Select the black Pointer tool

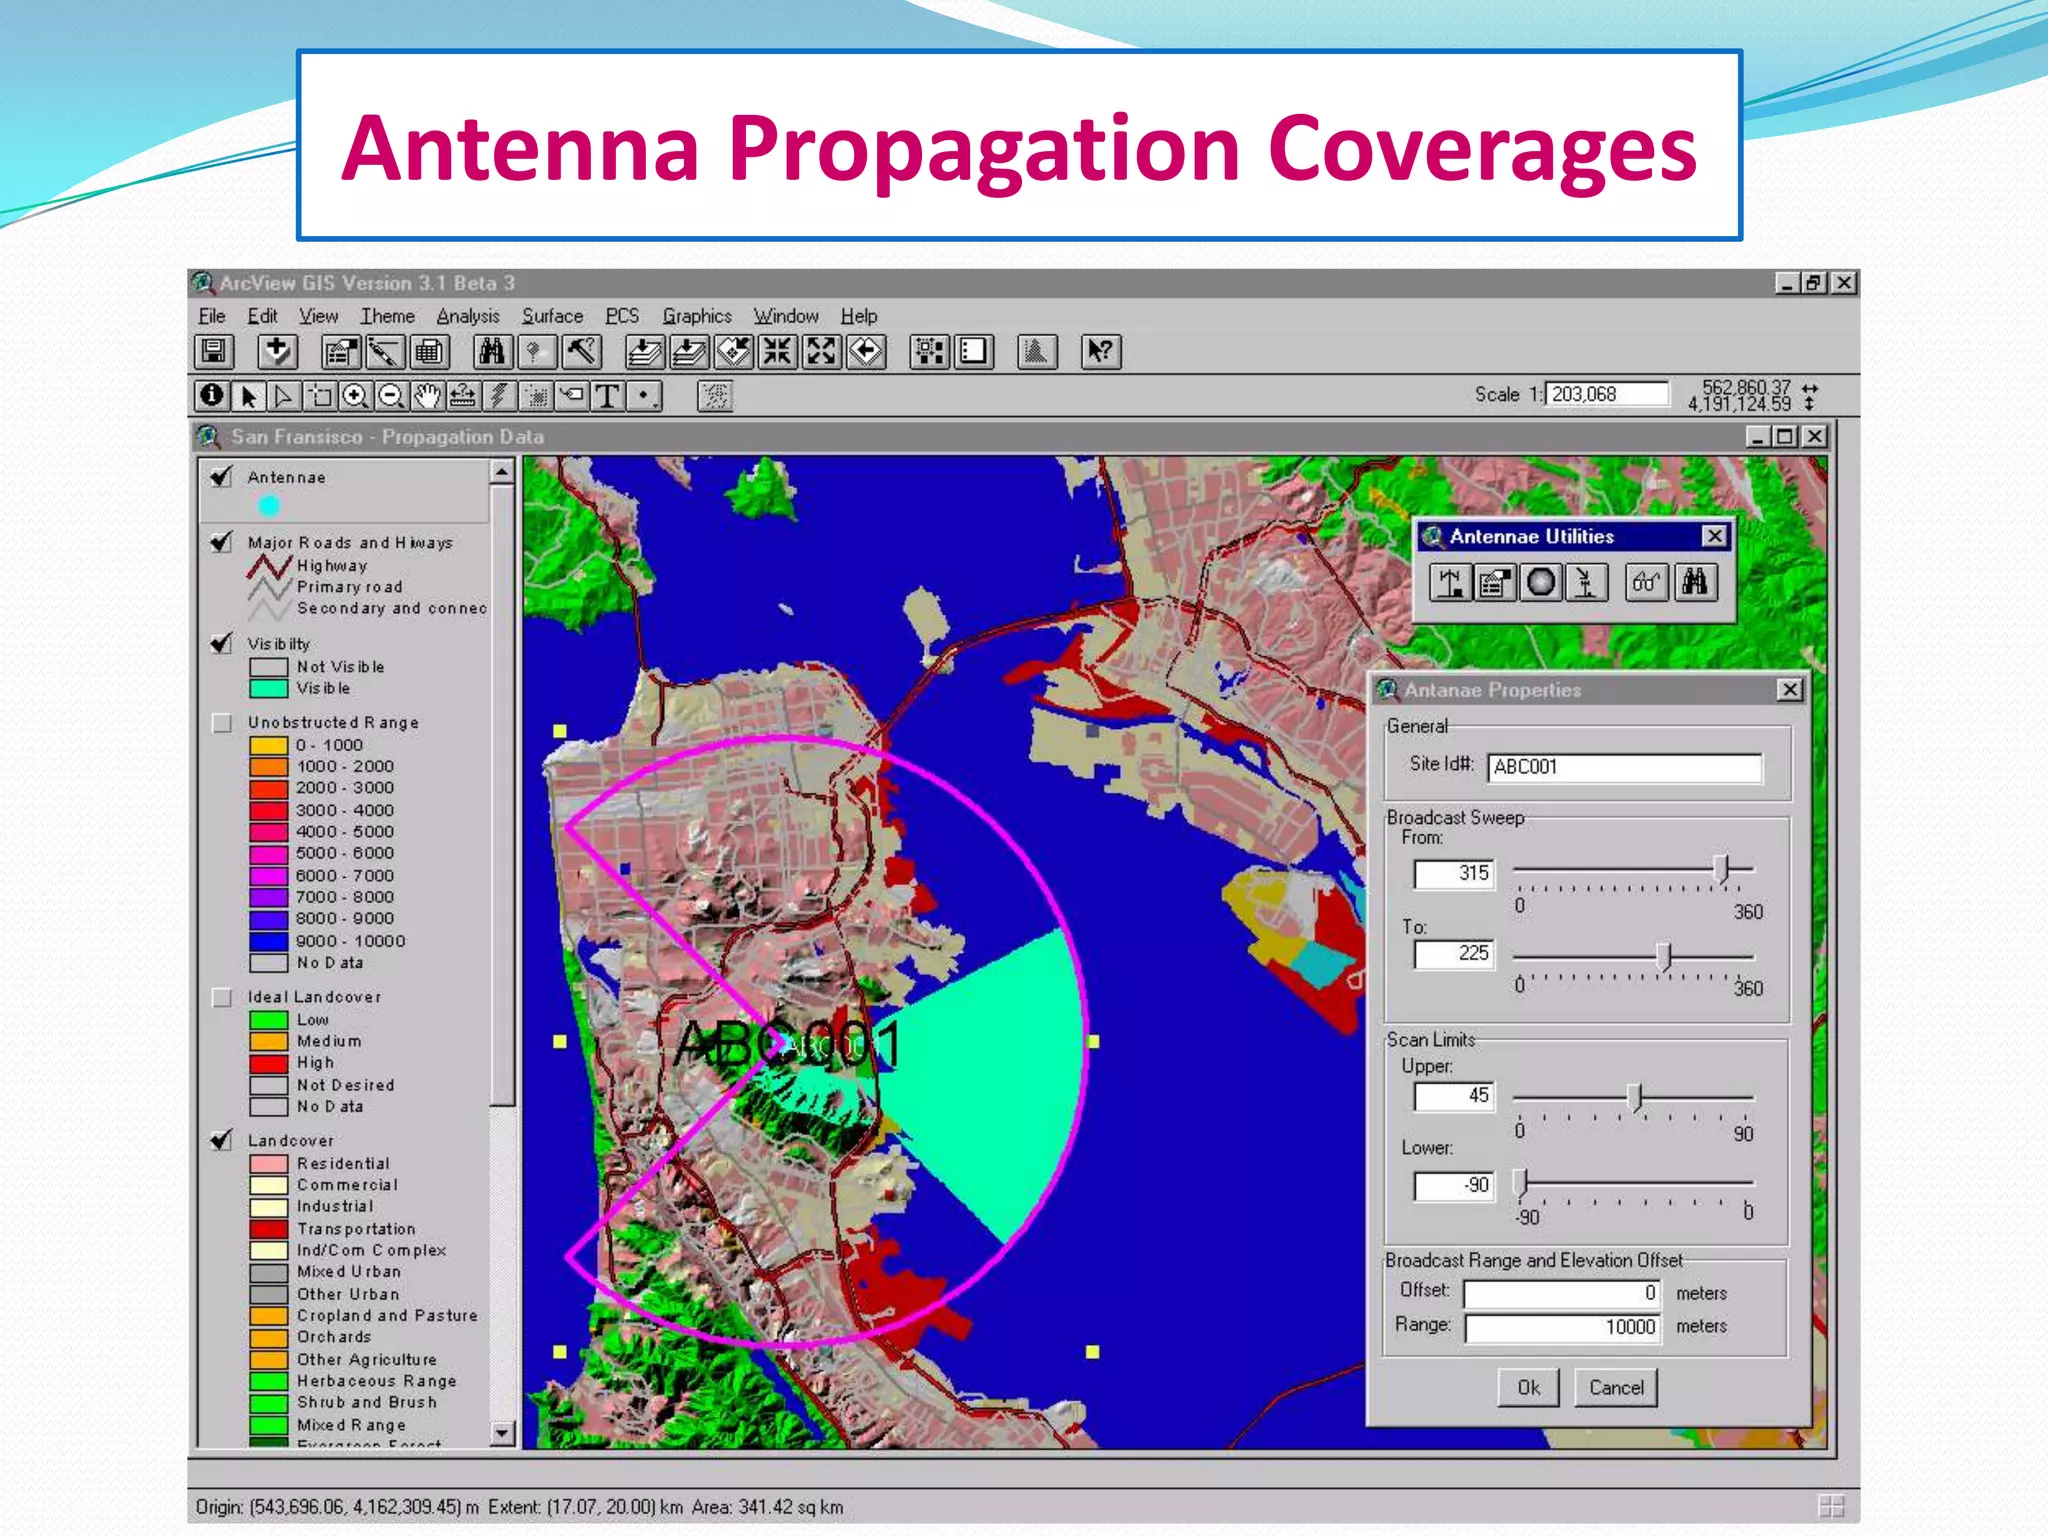tap(248, 396)
